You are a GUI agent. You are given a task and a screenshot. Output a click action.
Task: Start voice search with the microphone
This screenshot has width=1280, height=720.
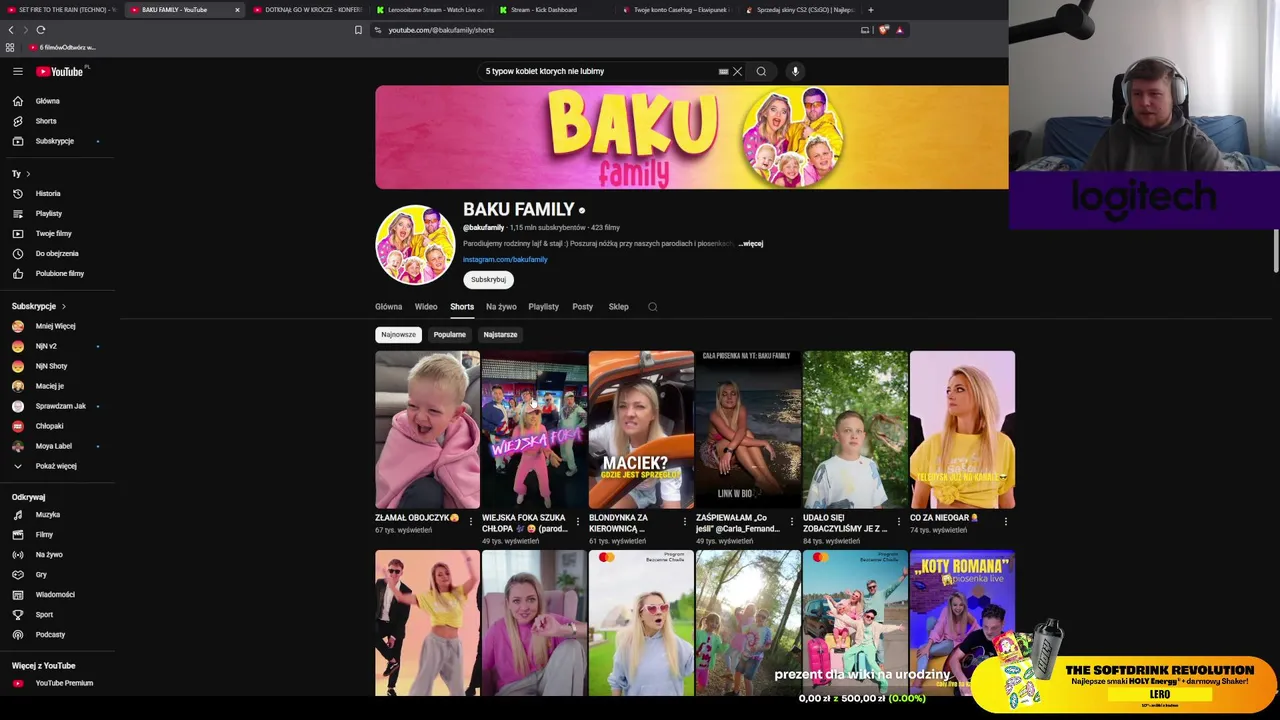click(x=795, y=71)
